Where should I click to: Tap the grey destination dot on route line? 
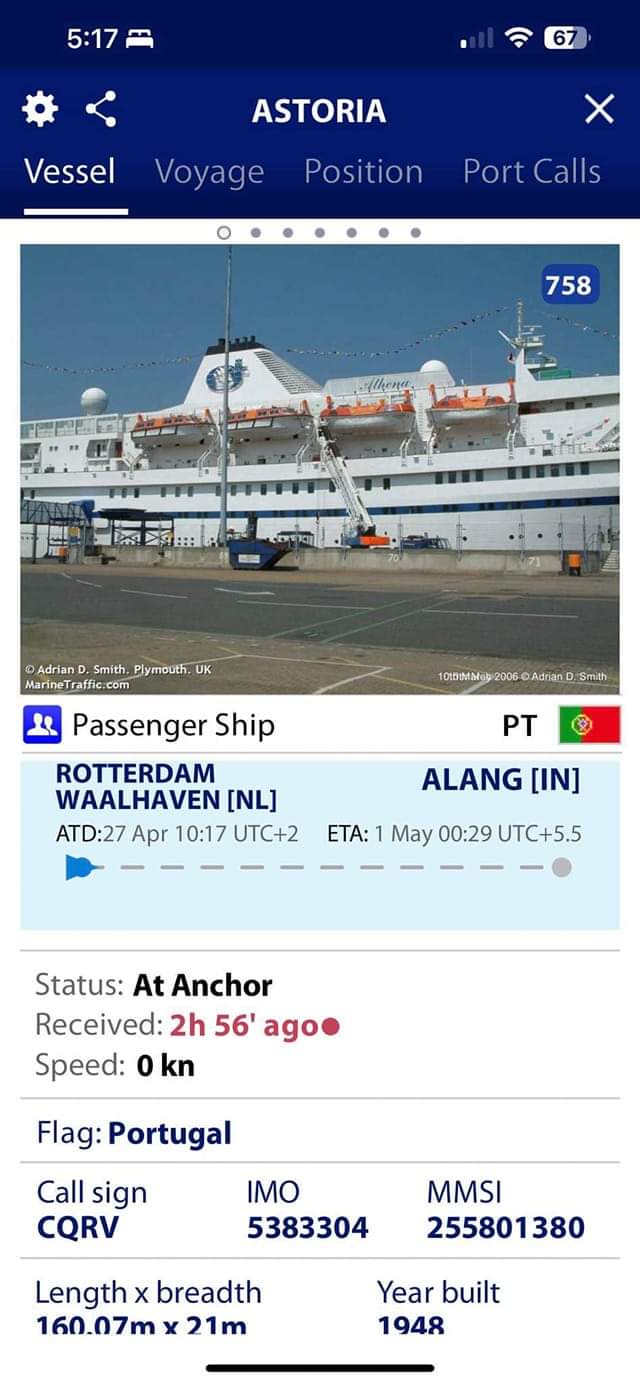click(562, 867)
